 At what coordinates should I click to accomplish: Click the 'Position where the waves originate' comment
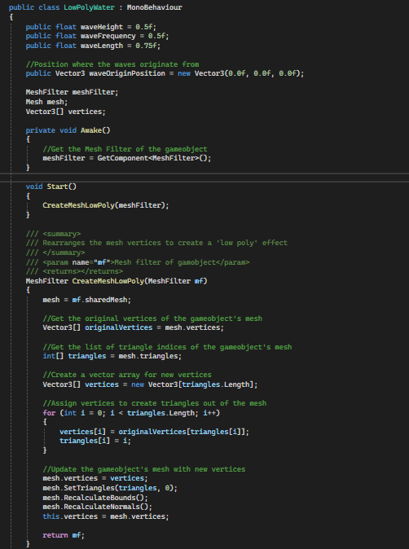(112, 64)
